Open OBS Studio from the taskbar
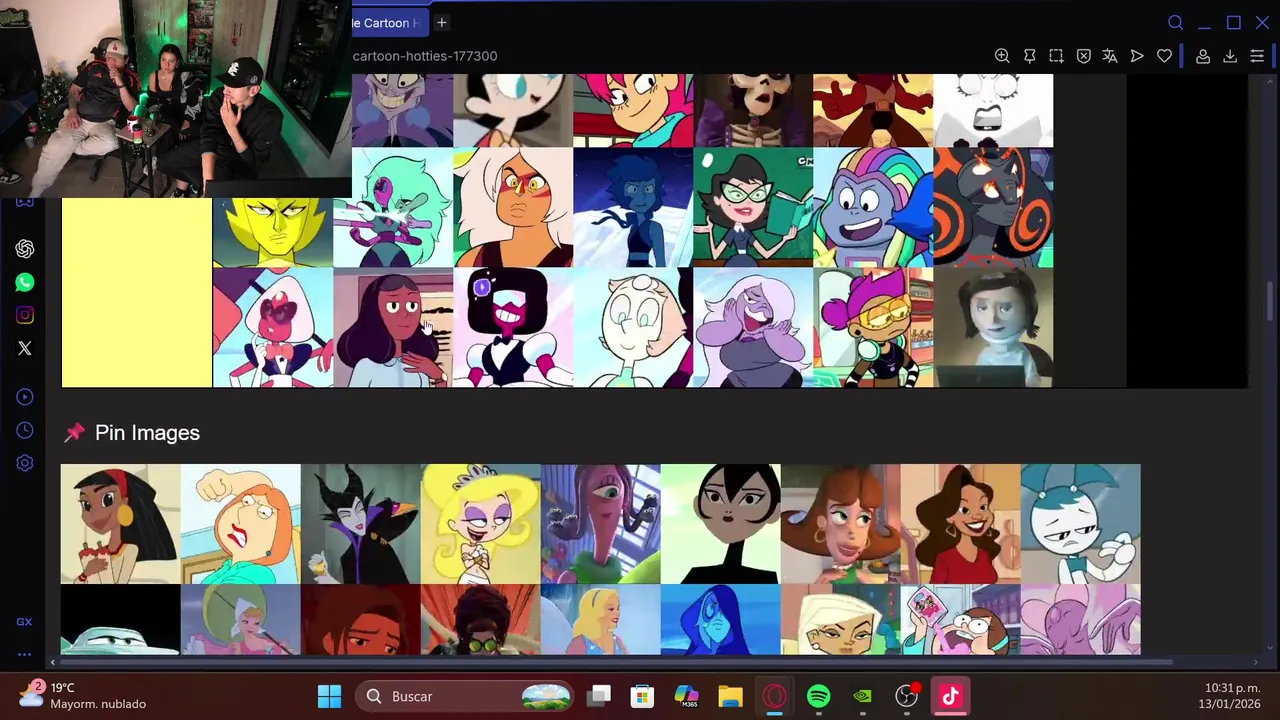Screen dimensions: 1280x720 click(906, 696)
